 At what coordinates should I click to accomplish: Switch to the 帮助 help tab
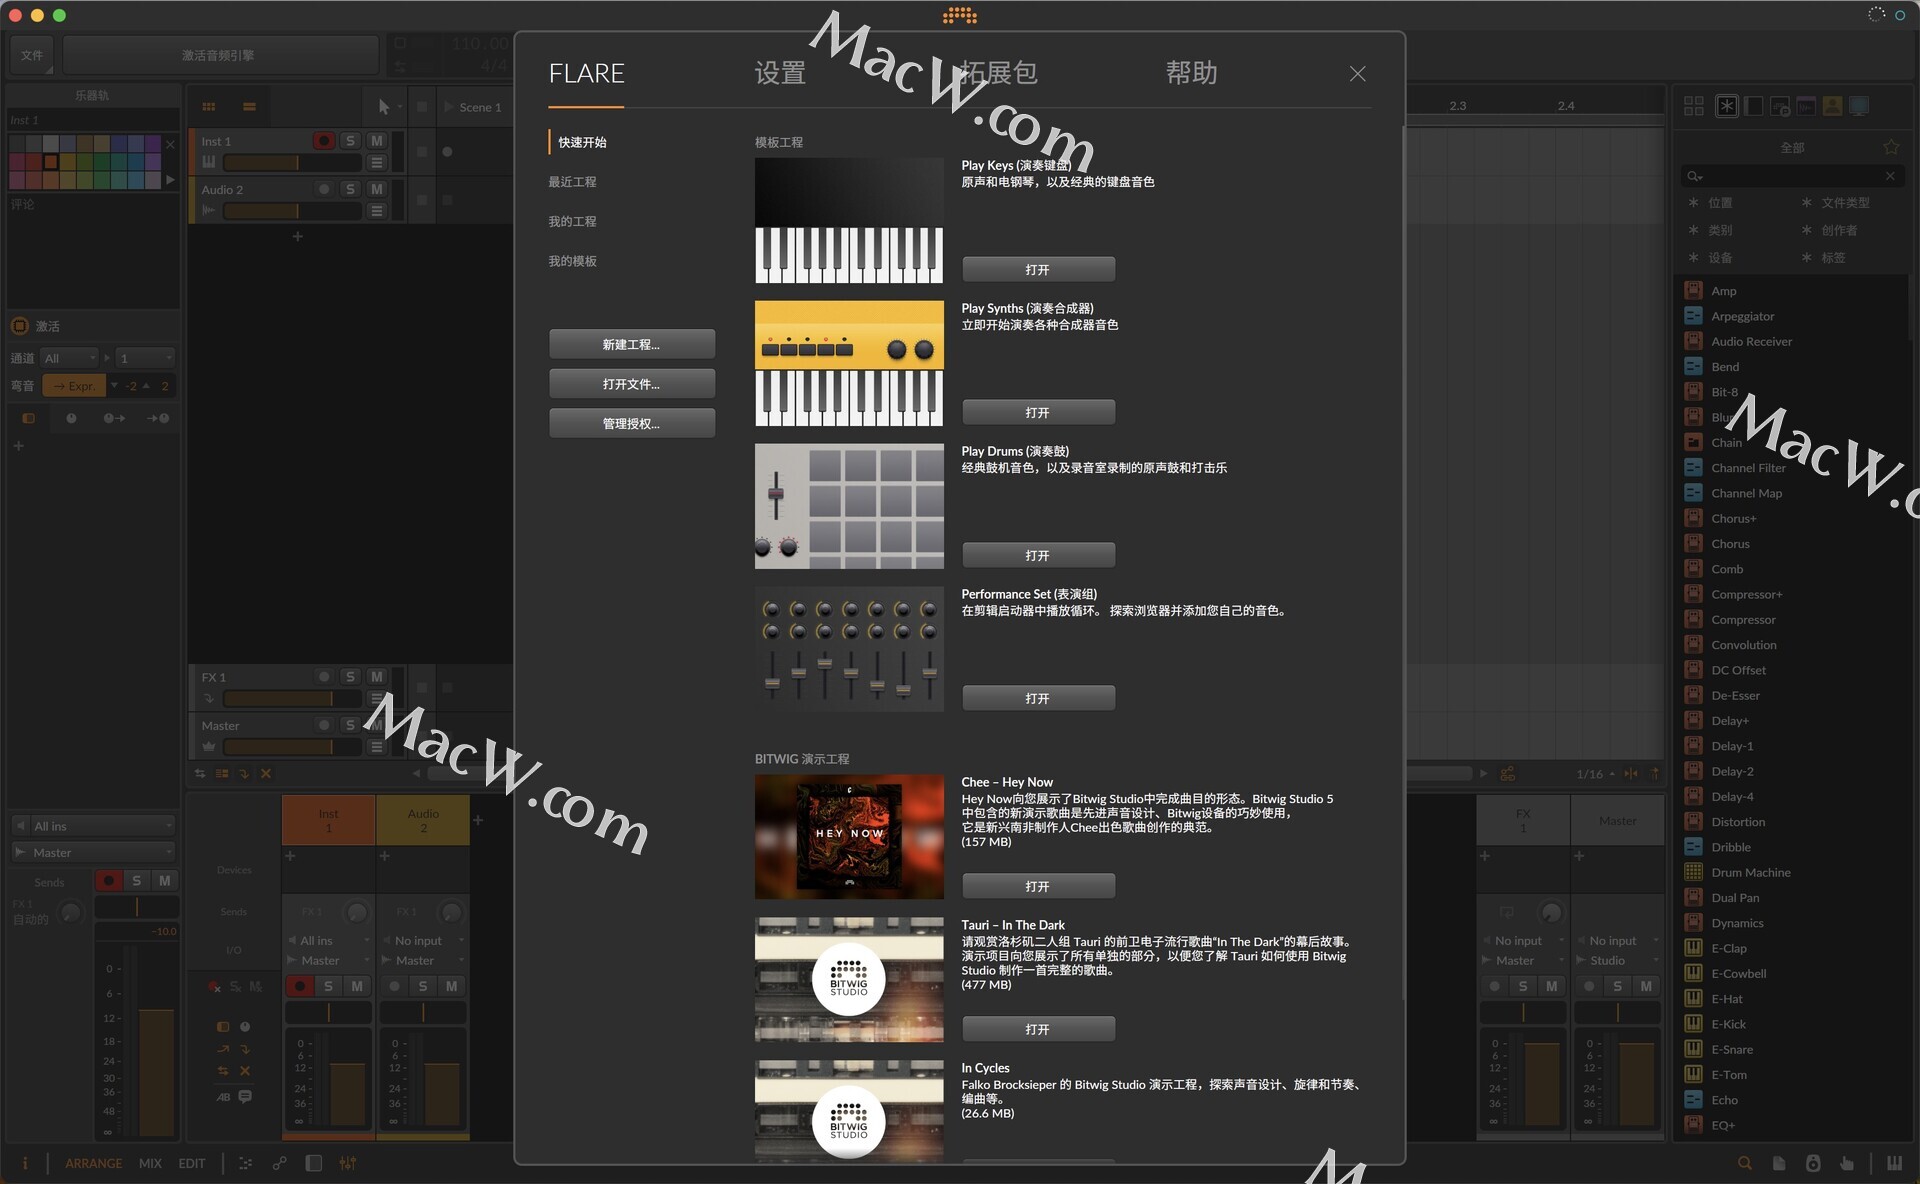[1191, 73]
